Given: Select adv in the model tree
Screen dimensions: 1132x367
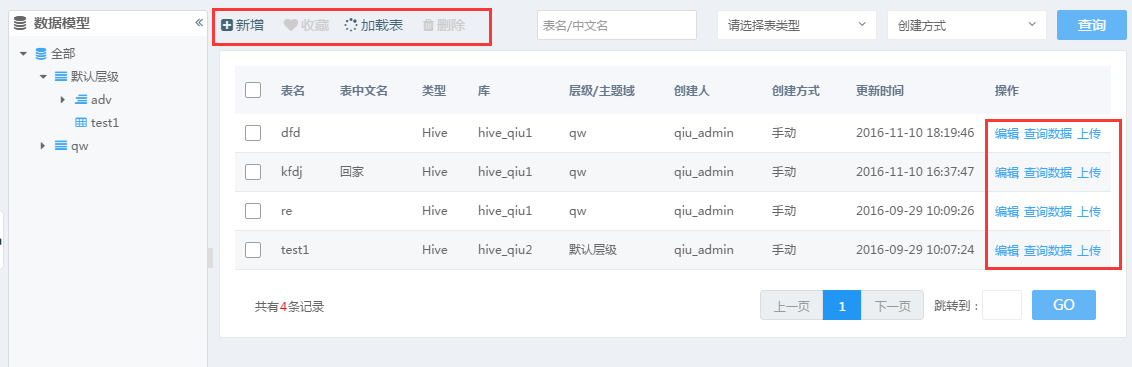Looking at the screenshot, I should 101,99.
